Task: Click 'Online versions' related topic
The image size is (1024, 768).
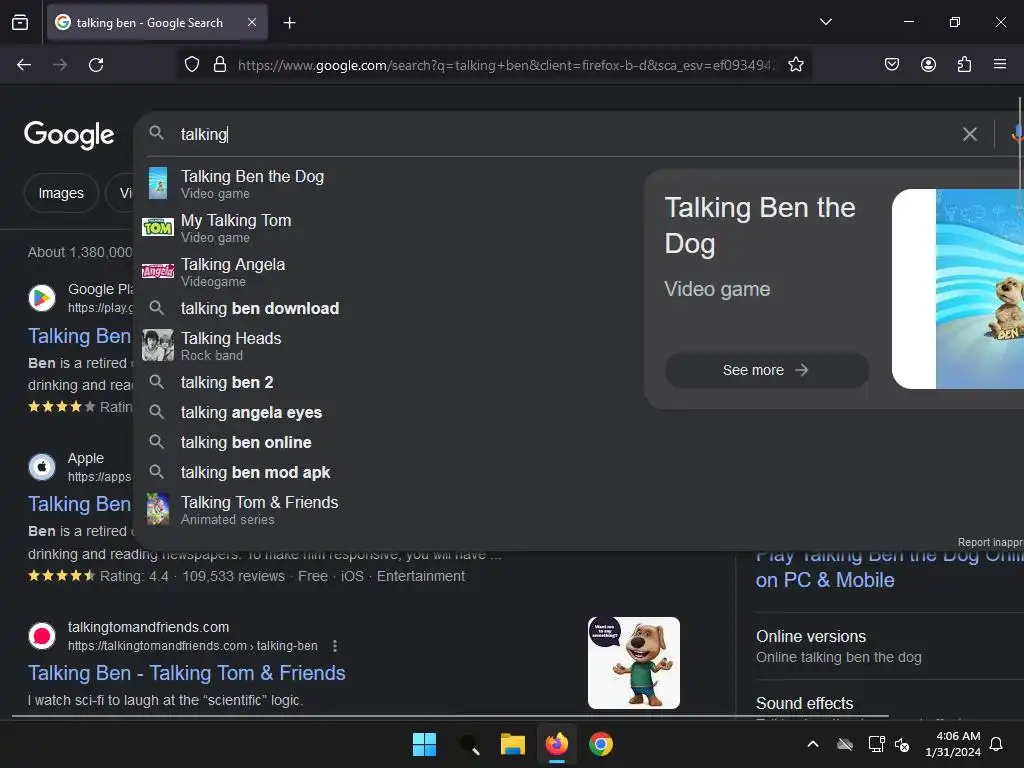Action: [x=811, y=637]
